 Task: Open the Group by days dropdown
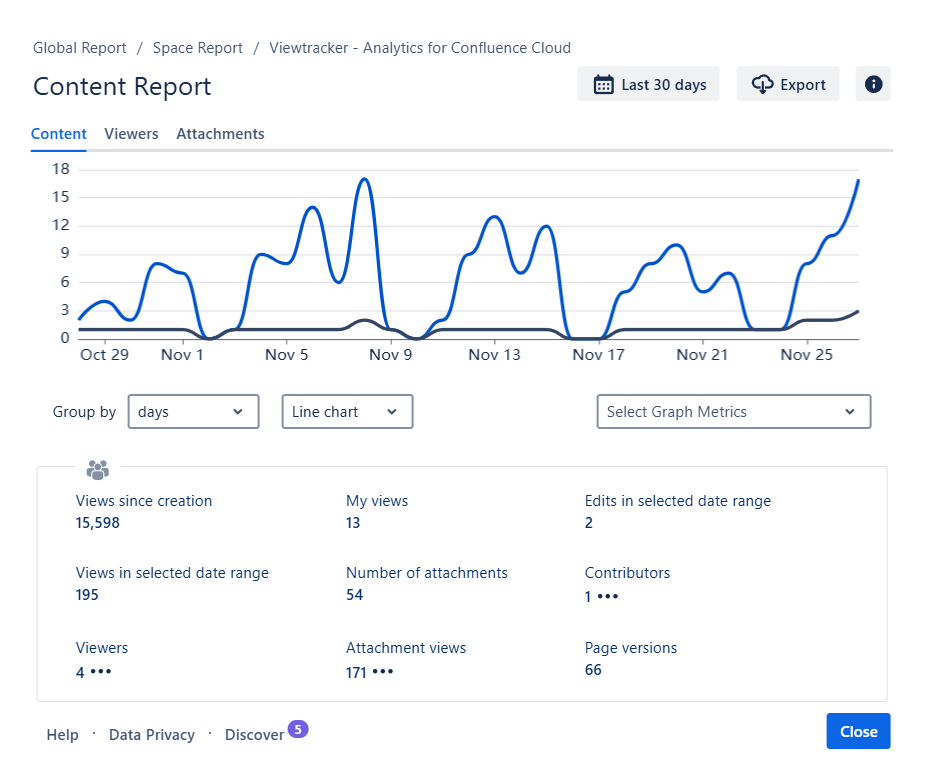coord(193,412)
